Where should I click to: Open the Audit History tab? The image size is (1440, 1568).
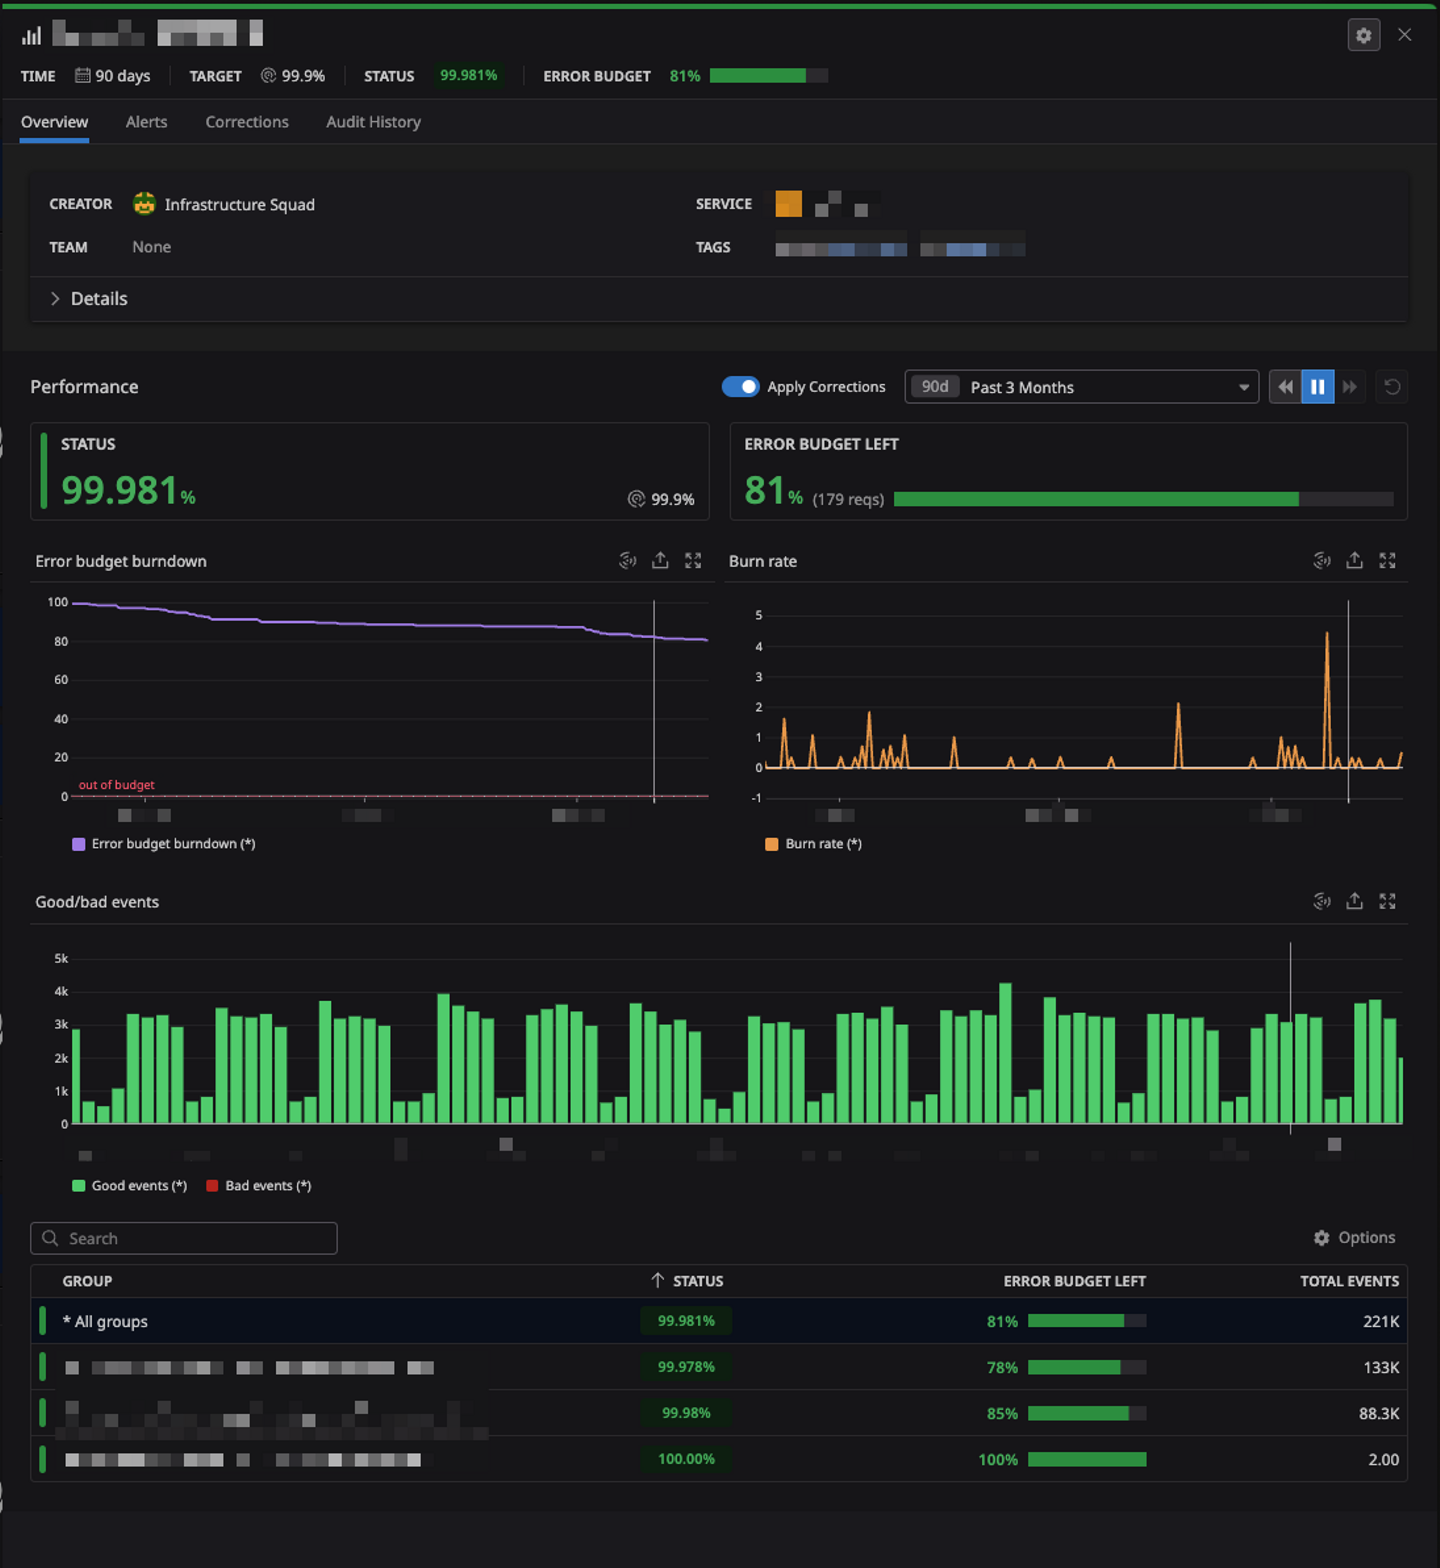coord(373,122)
